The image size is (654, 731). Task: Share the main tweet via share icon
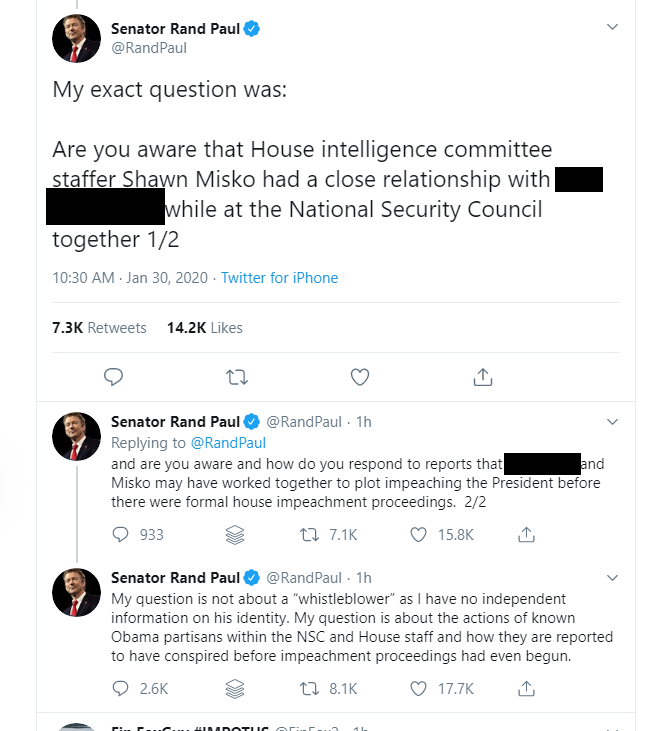point(483,377)
